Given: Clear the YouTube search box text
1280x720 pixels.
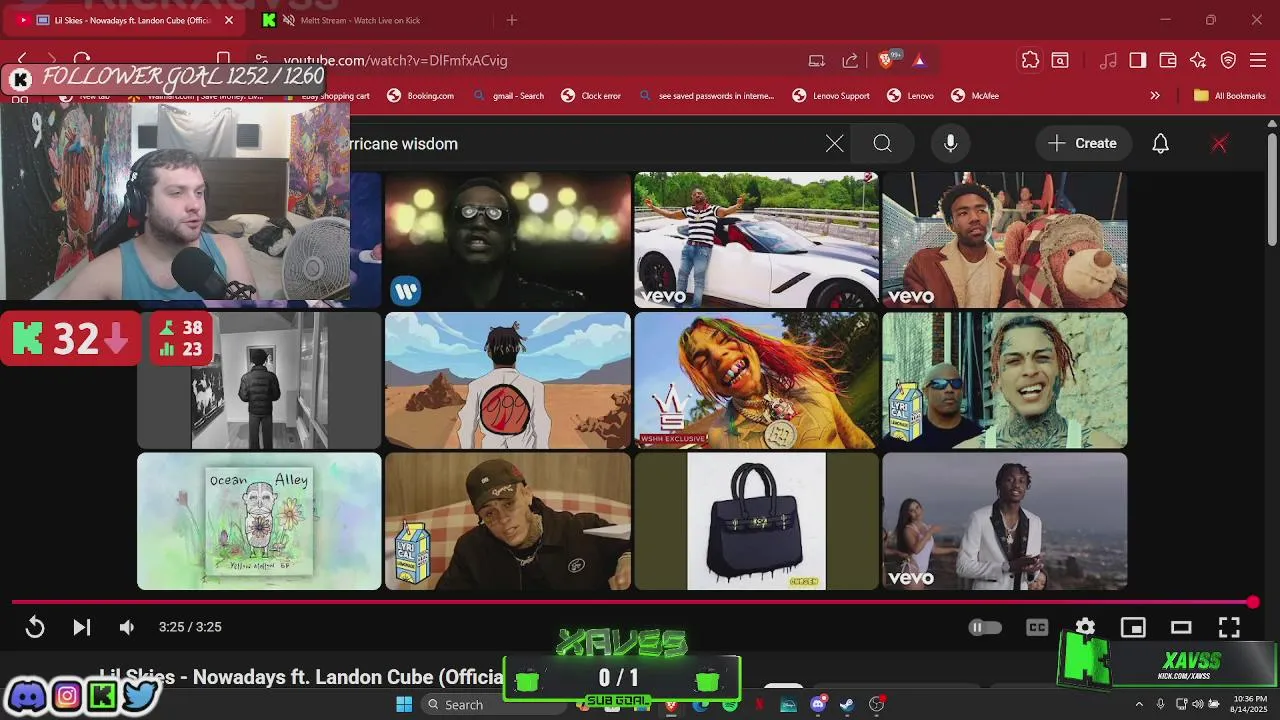Looking at the screenshot, I should (x=834, y=144).
